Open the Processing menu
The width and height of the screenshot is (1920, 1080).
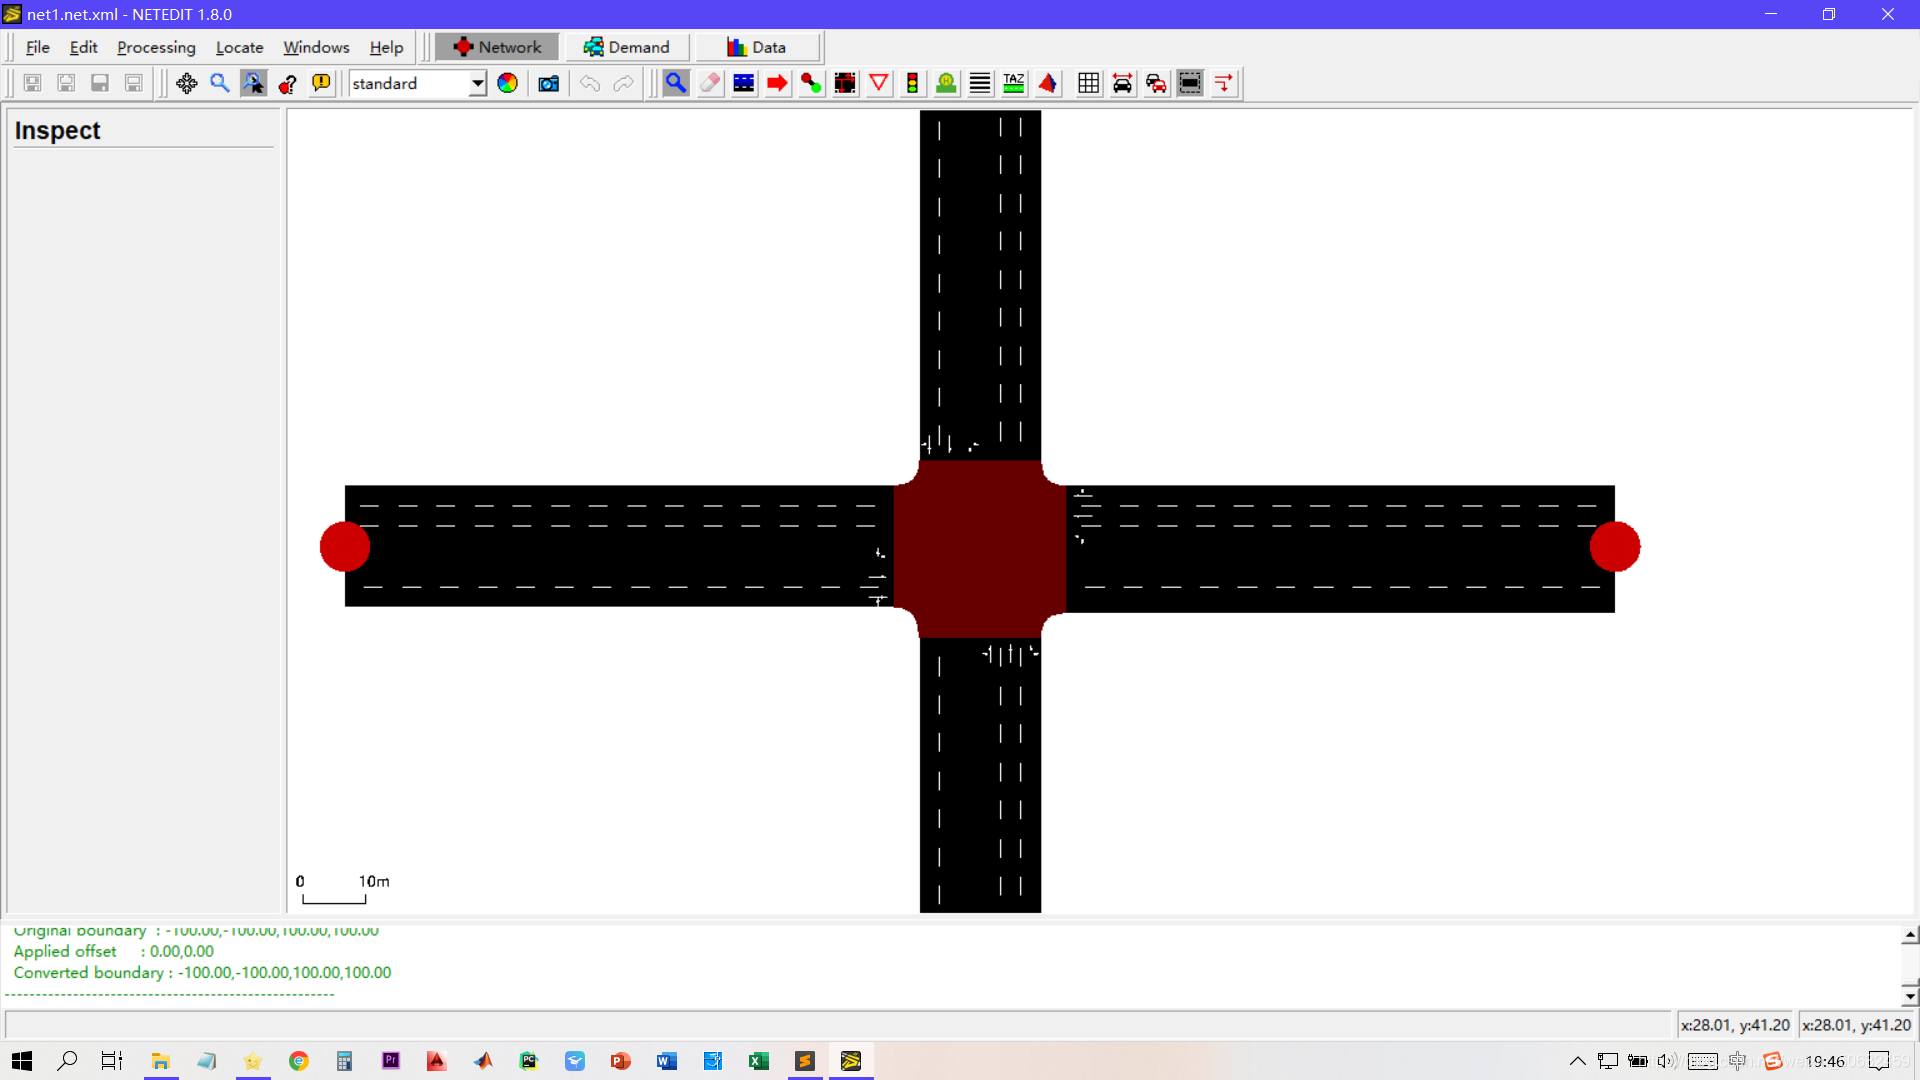pos(156,47)
